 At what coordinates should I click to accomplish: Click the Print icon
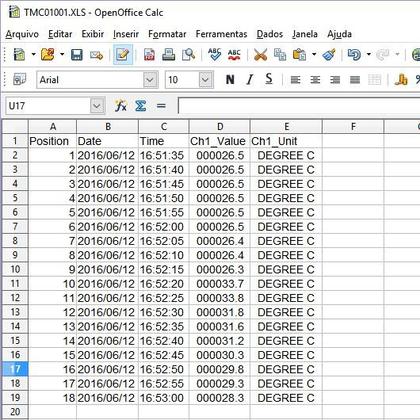point(168,55)
